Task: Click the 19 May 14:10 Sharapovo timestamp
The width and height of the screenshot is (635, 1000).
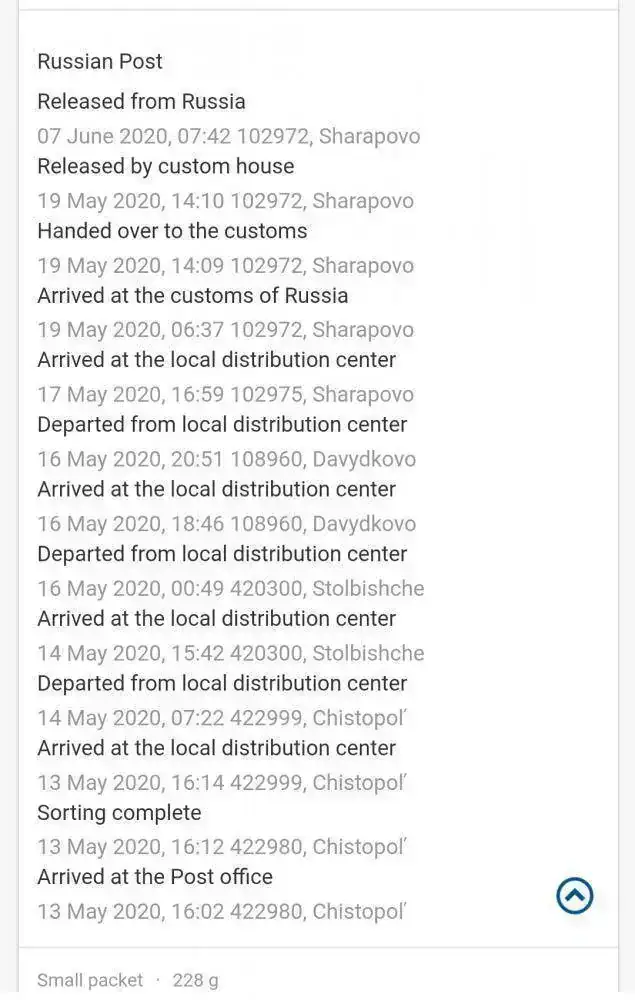Action: click(x=226, y=201)
